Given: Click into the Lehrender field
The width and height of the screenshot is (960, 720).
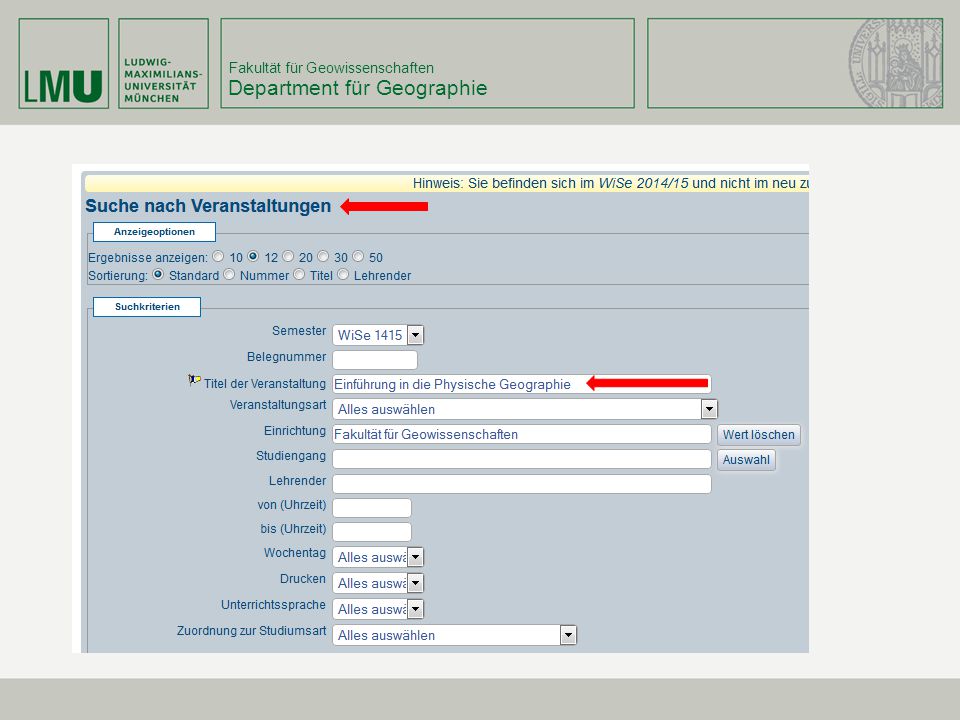Looking at the screenshot, I should tap(522, 484).
